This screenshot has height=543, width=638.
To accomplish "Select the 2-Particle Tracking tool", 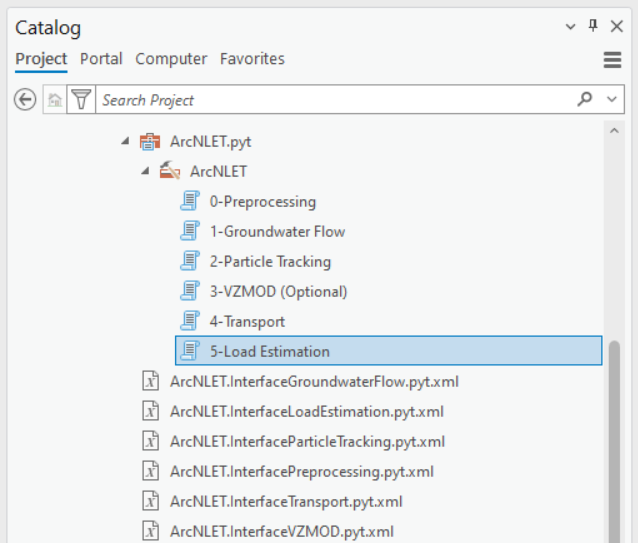I will pyautogui.click(x=270, y=262).
